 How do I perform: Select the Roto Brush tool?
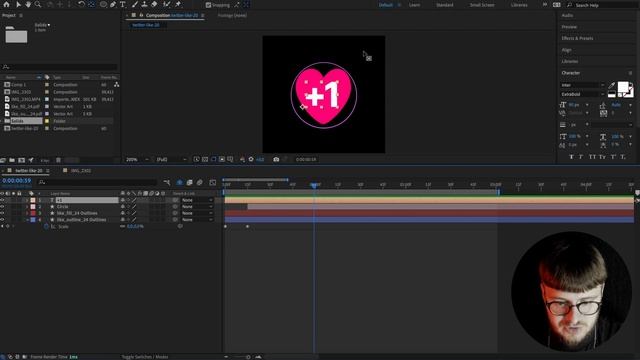click(167, 4)
